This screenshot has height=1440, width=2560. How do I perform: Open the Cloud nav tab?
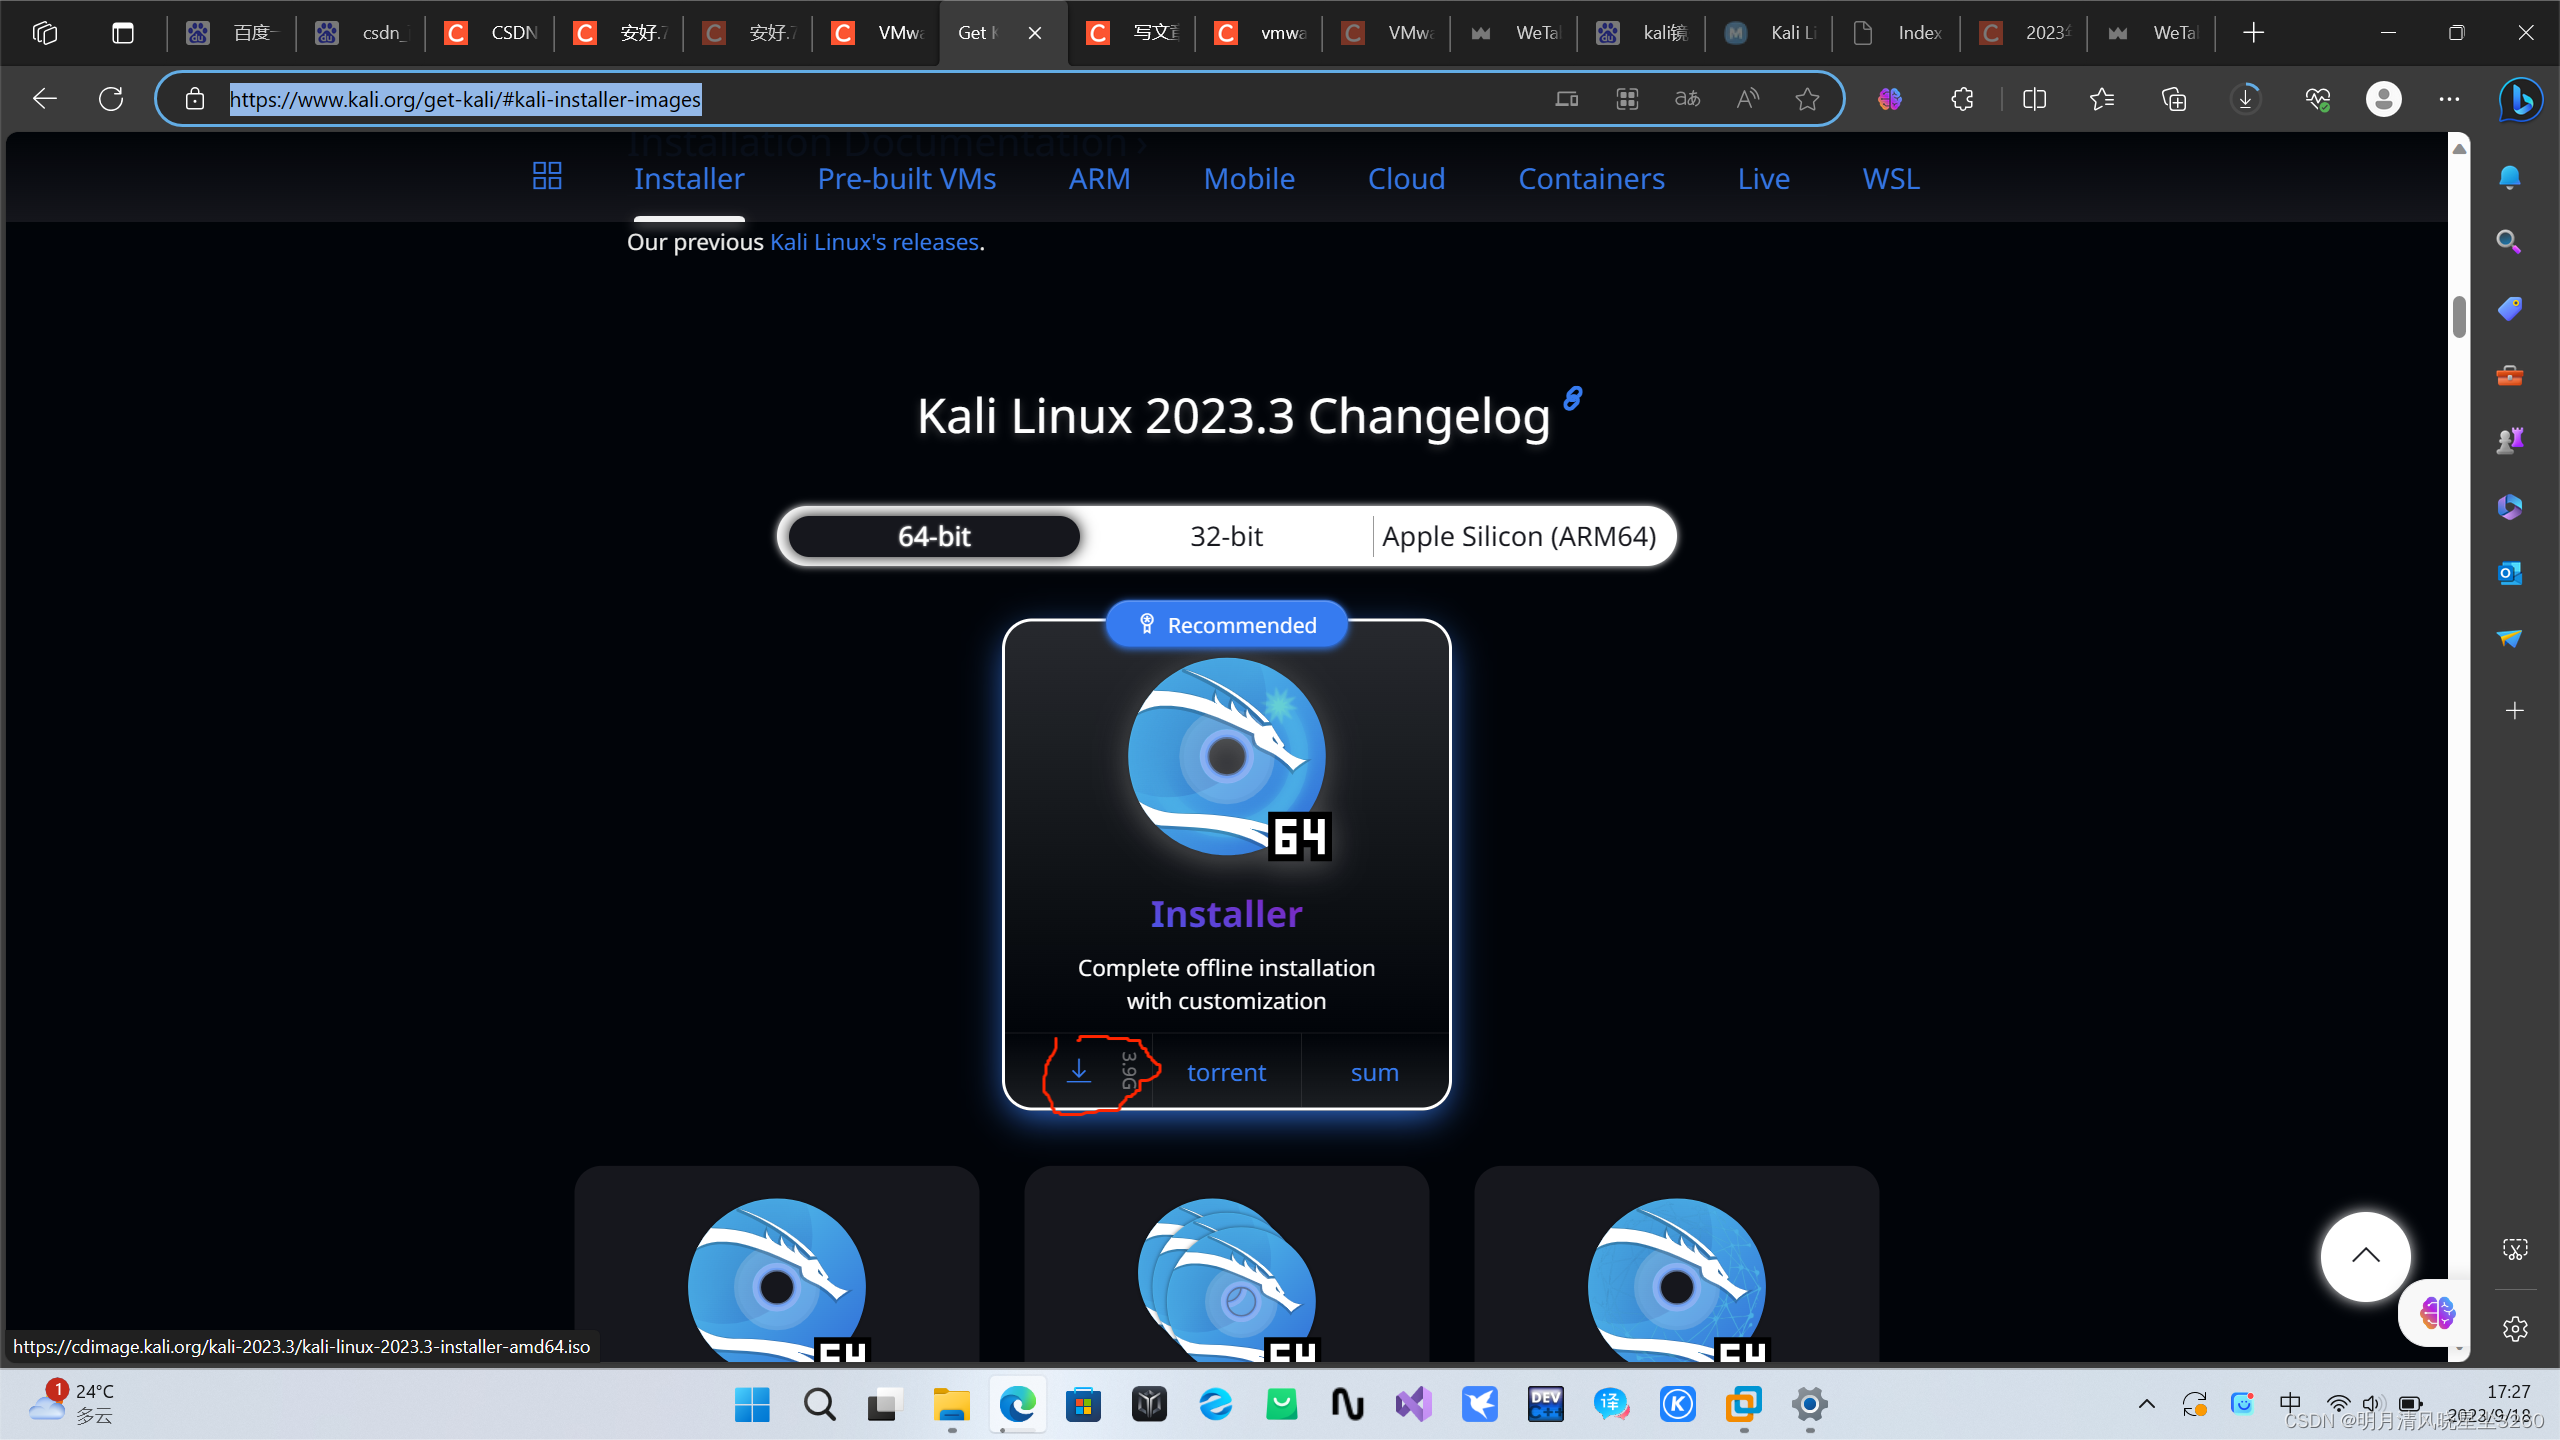point(1406,178)
